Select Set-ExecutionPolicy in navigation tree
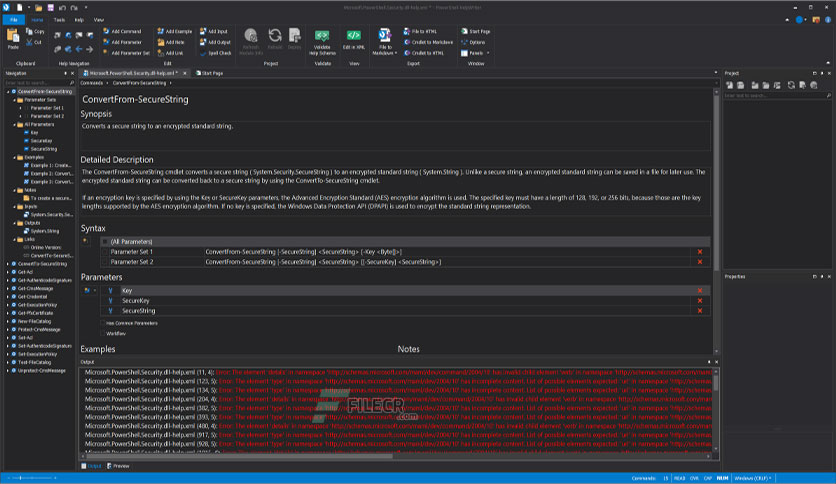 pyautogui.click(x=35, y=354)
